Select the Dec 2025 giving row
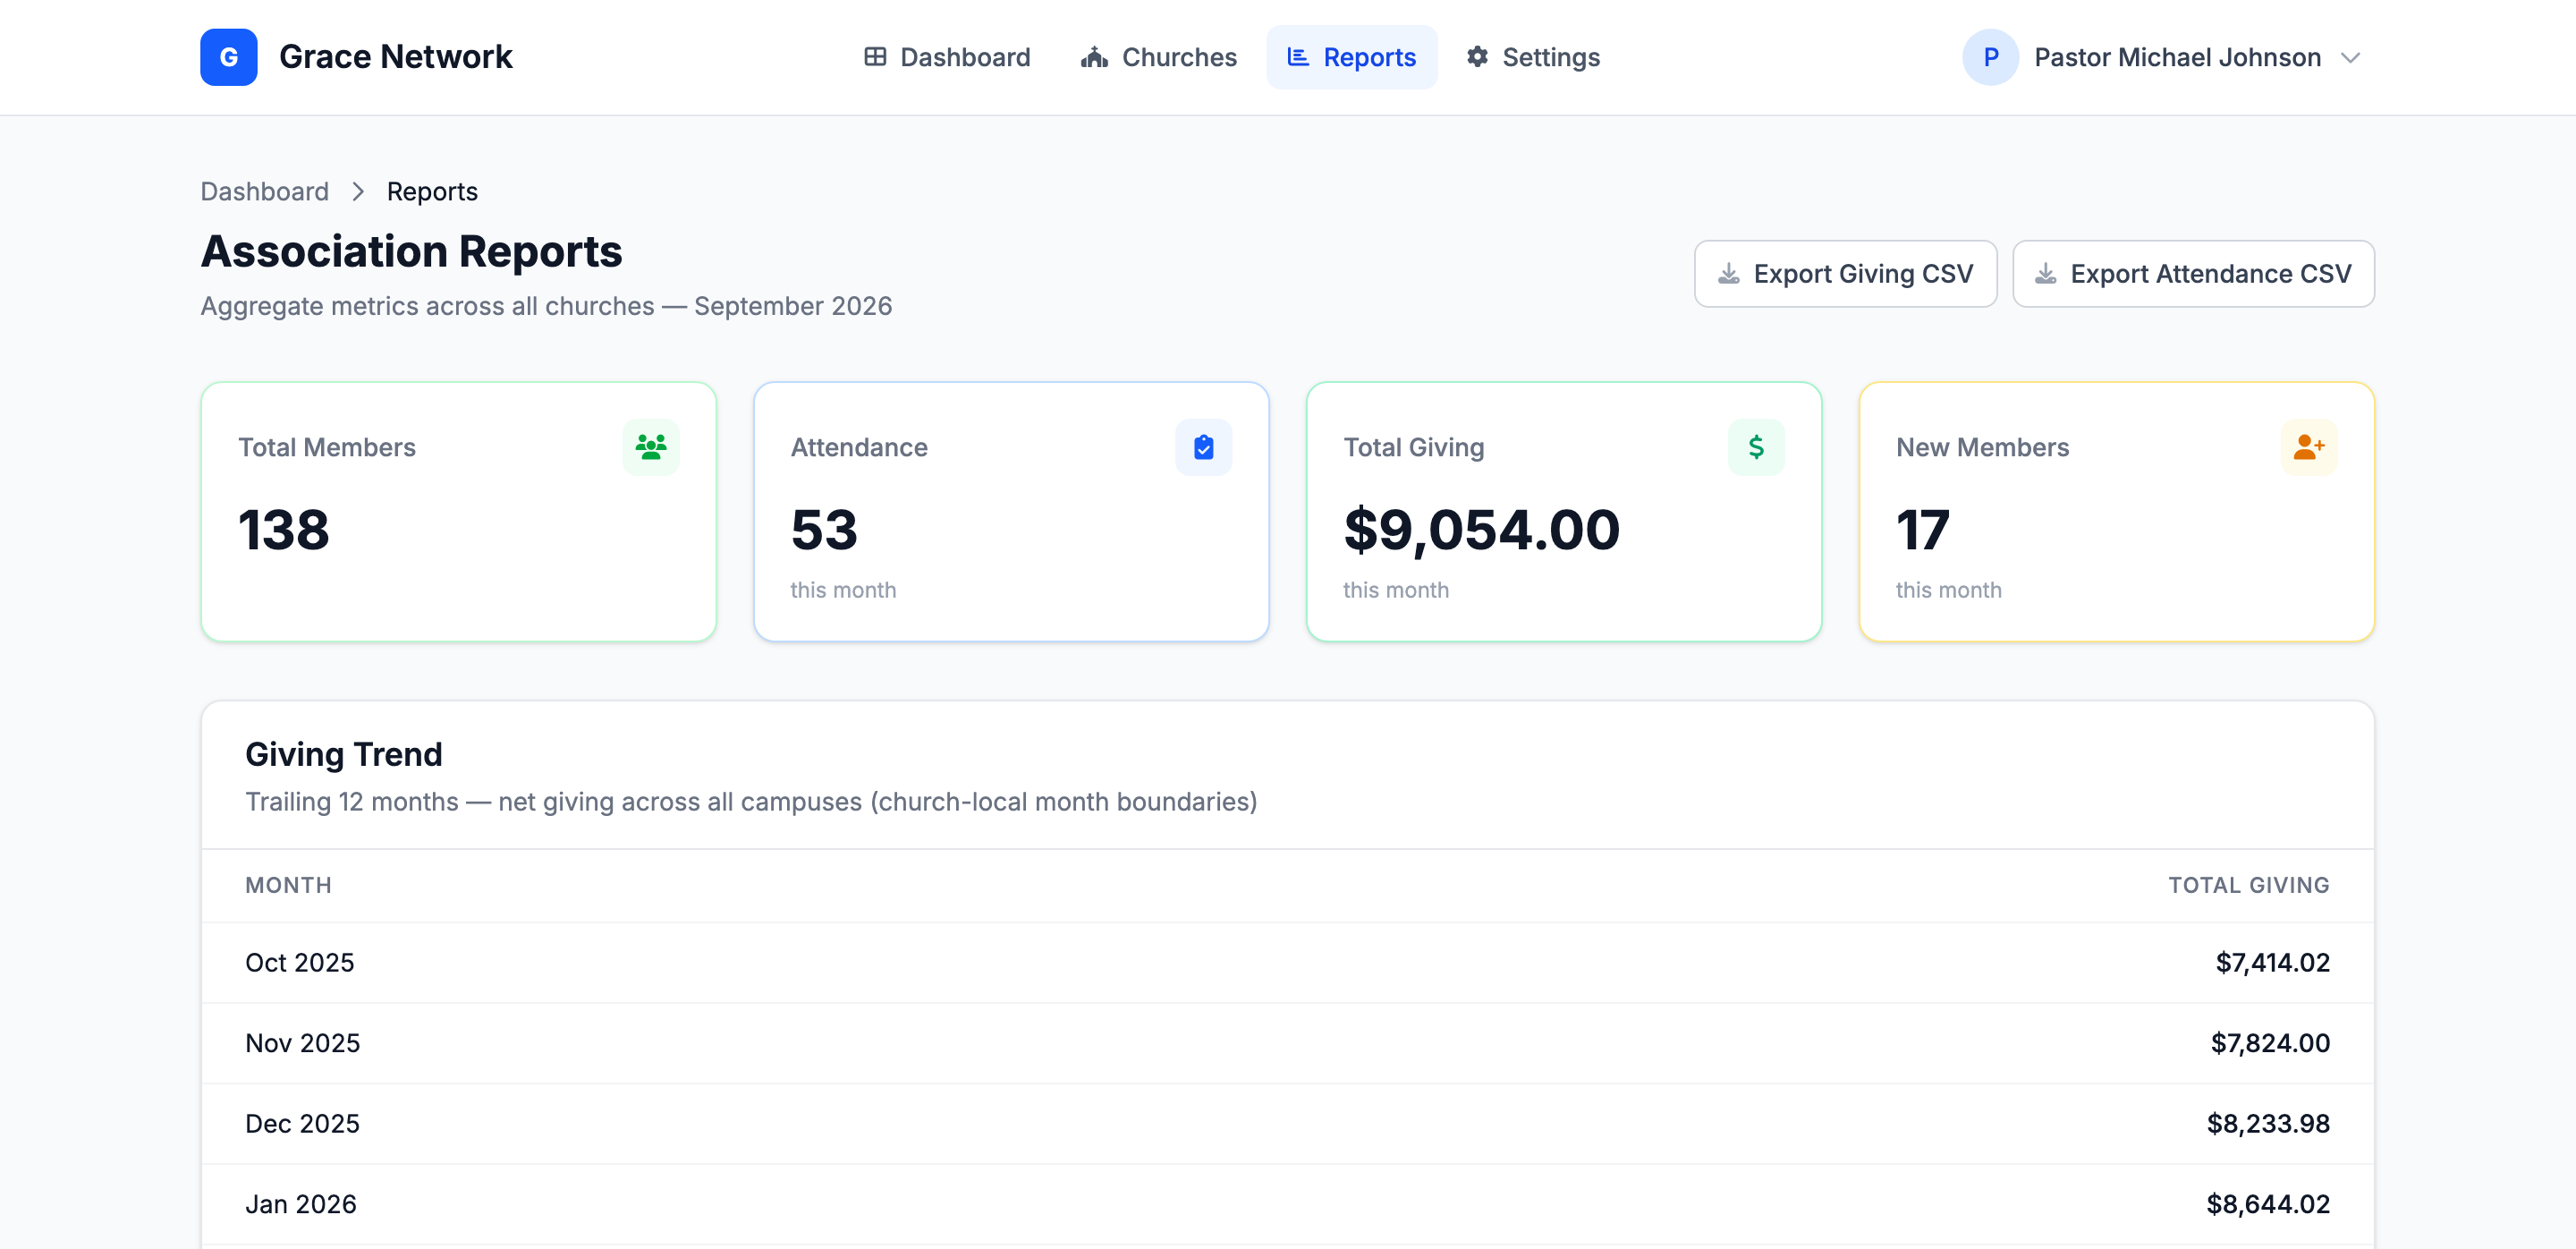Viewport: 2576px width, 1249px height. pos(1287,1123)
